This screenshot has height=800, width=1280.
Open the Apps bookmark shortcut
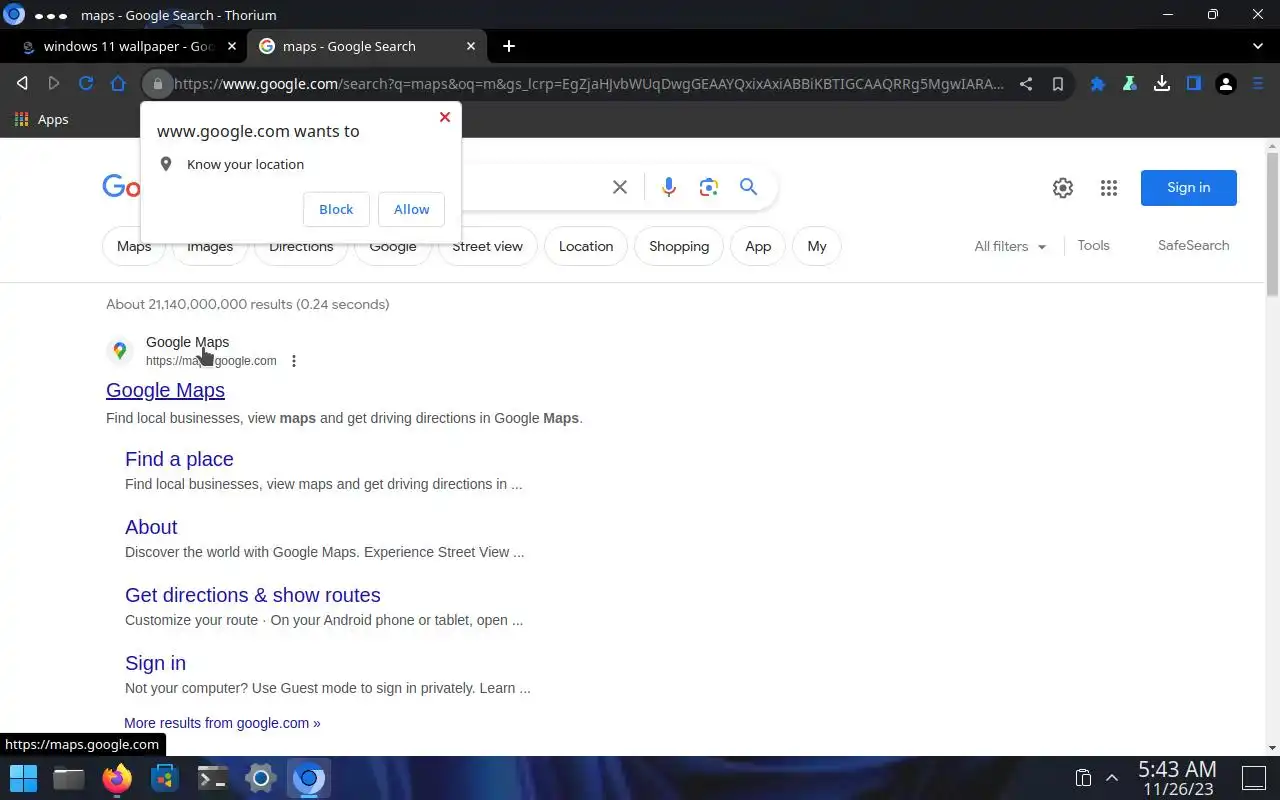point(41,119)
